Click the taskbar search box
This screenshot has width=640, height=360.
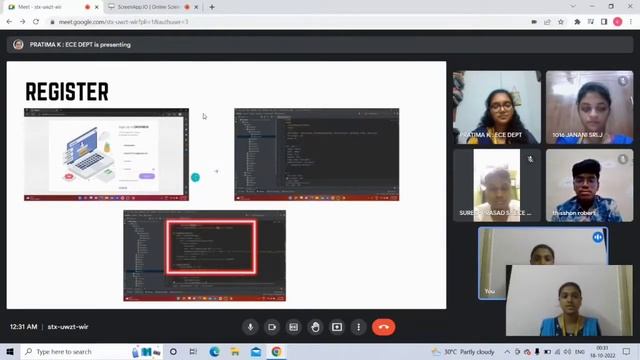pyautogui.click(x=92, y=352)
